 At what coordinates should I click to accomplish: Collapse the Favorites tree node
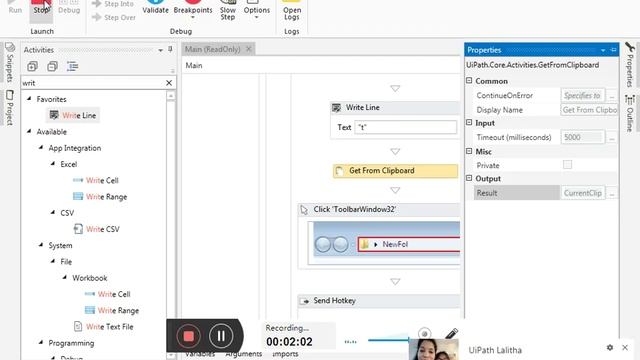[x=29, y=99]
